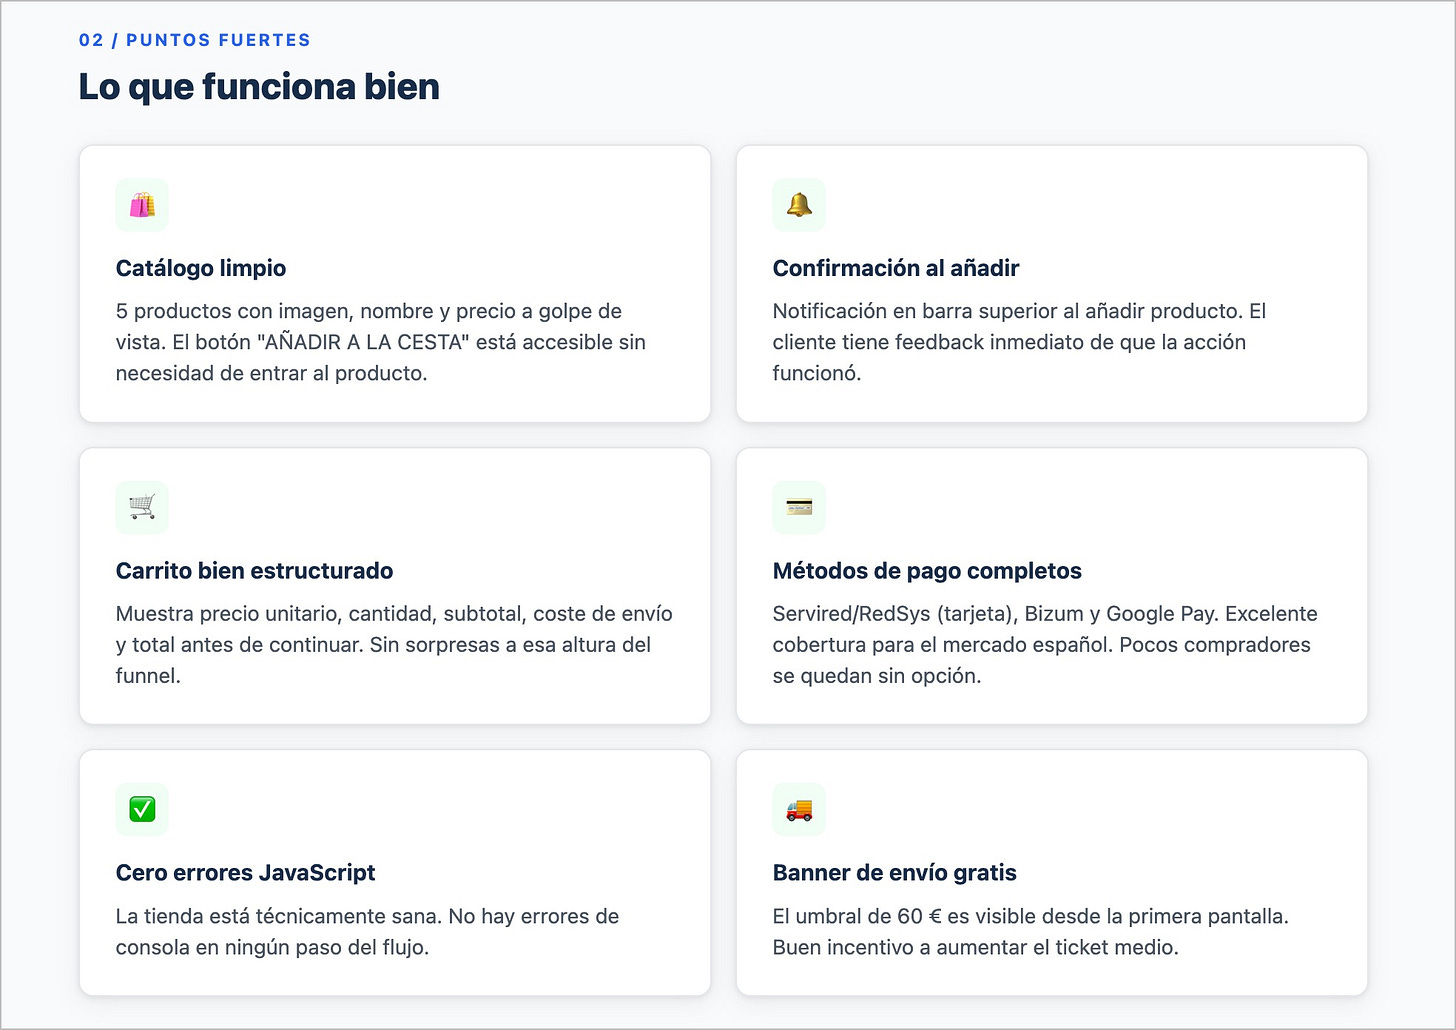Click the section label "02 / PUNTOS FUERTES"
Viewport: 1456px width, 1030px height.
[x=195, y=40]
